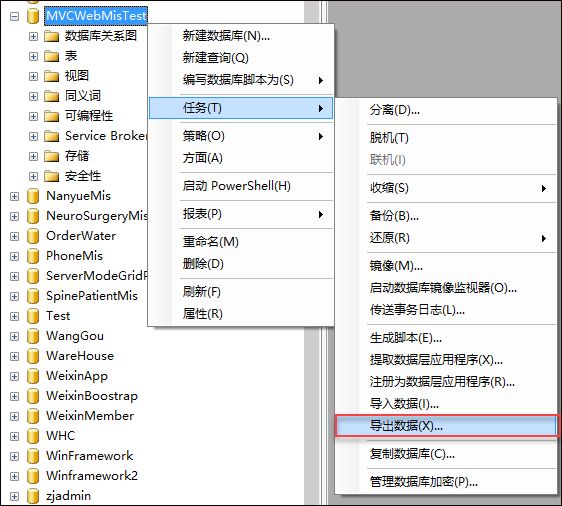Expand the 安全性 folder node
Screen dimensions: 562x506
pos(33,177)
